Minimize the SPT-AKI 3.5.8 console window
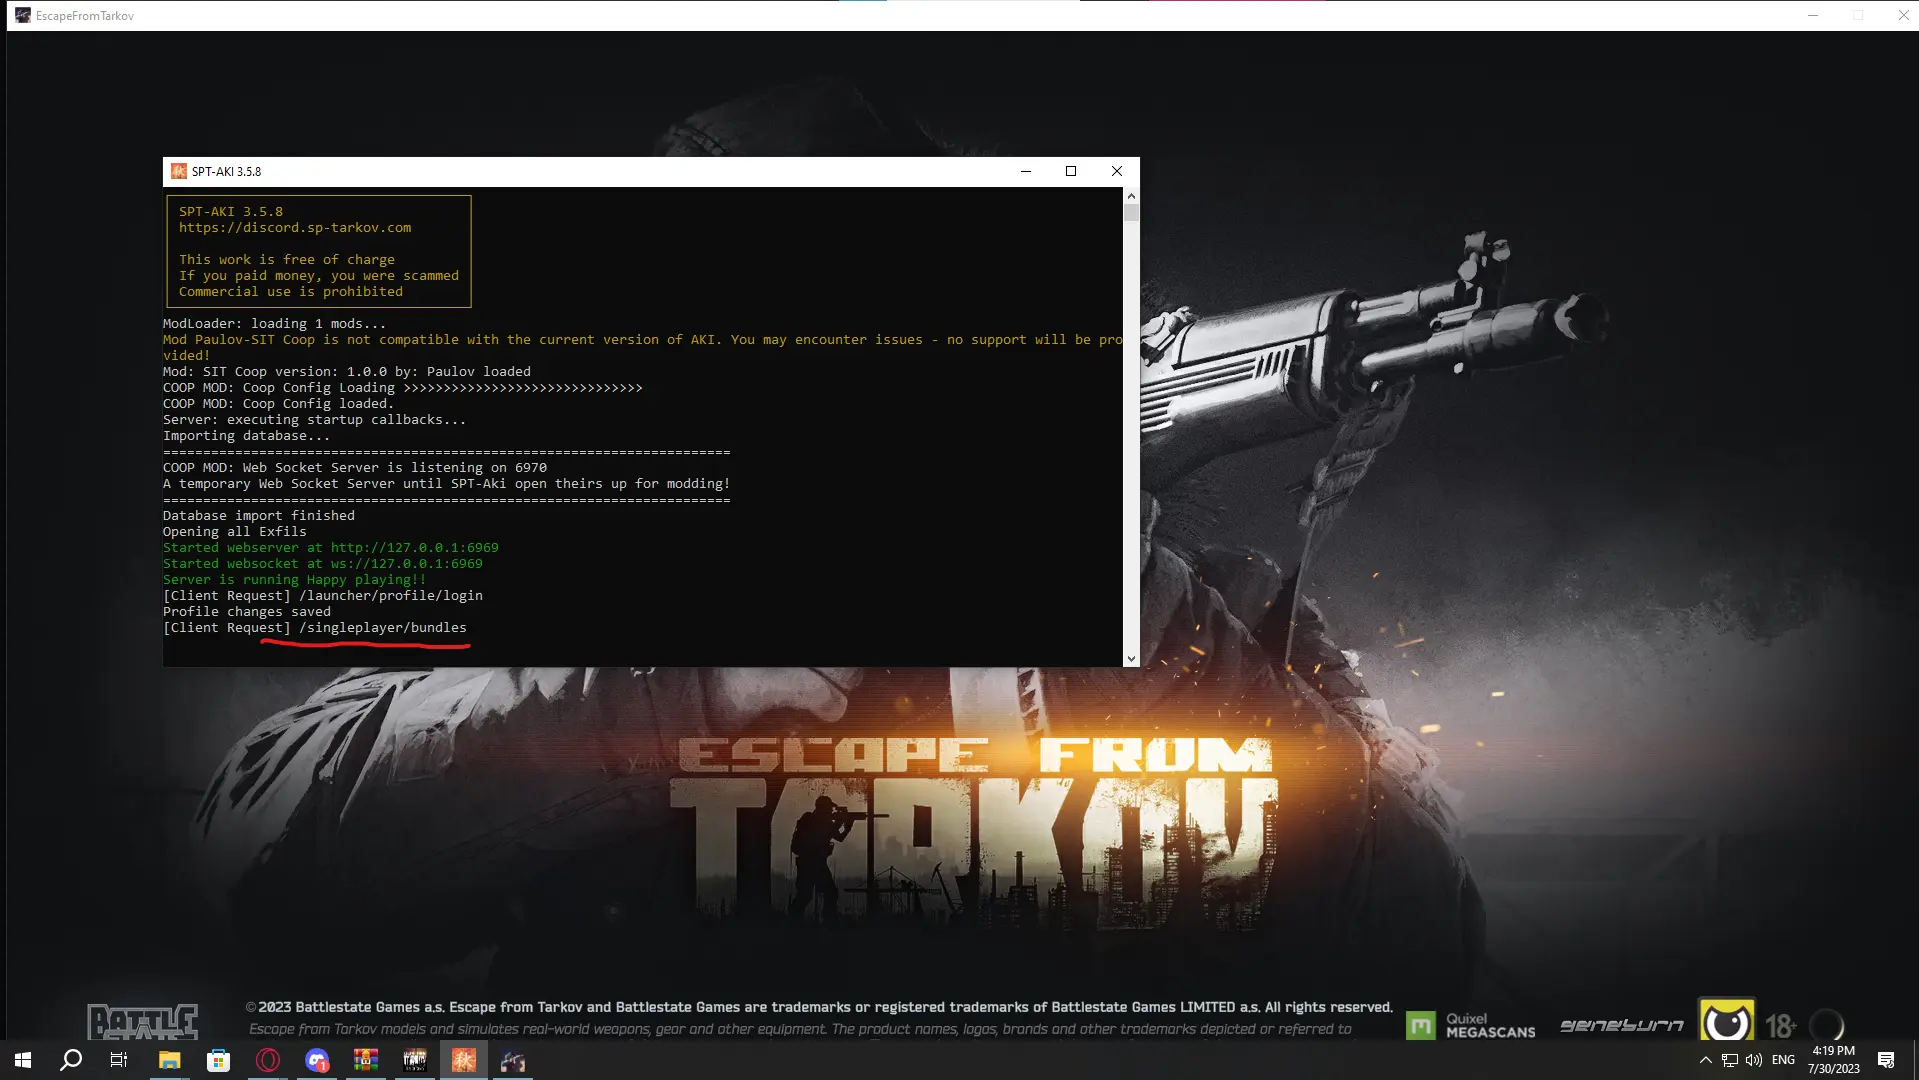1919x1080 pixels. [1025, 171]
